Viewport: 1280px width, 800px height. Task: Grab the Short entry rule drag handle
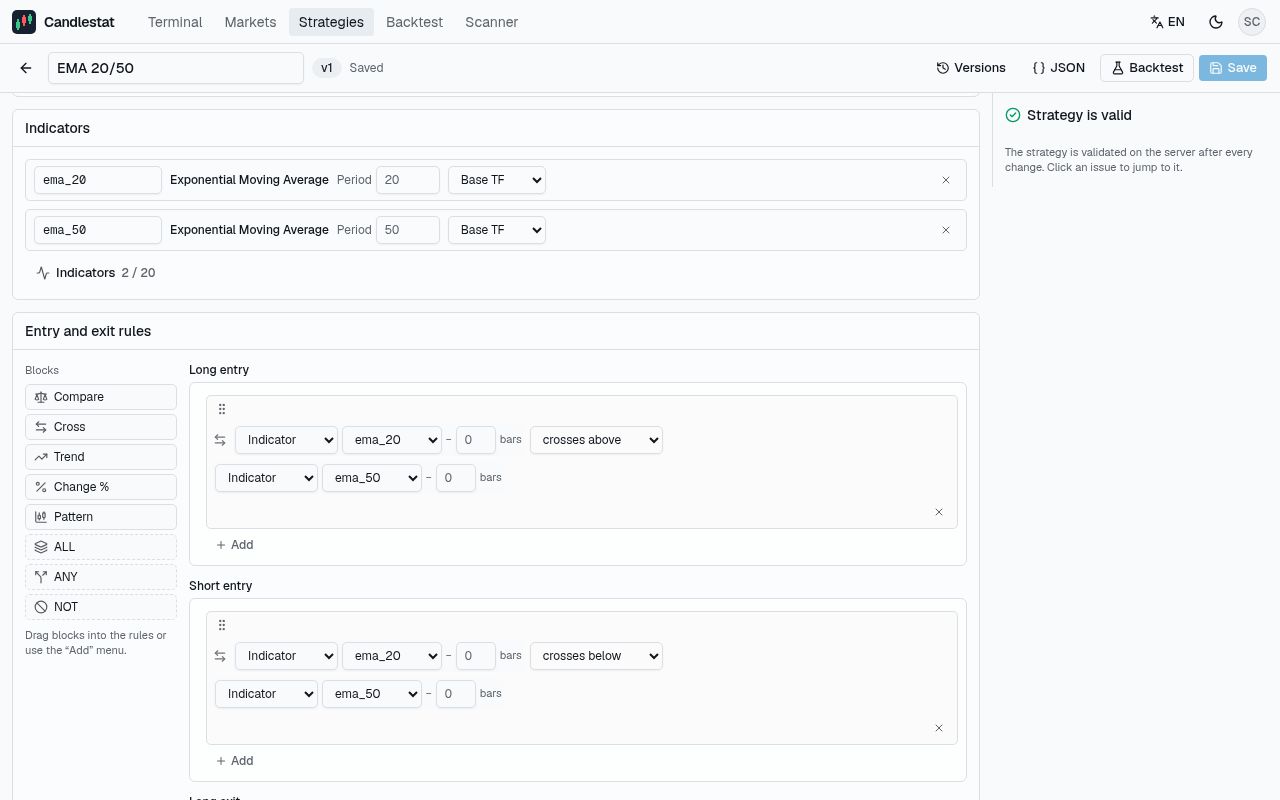click(222, 625)
